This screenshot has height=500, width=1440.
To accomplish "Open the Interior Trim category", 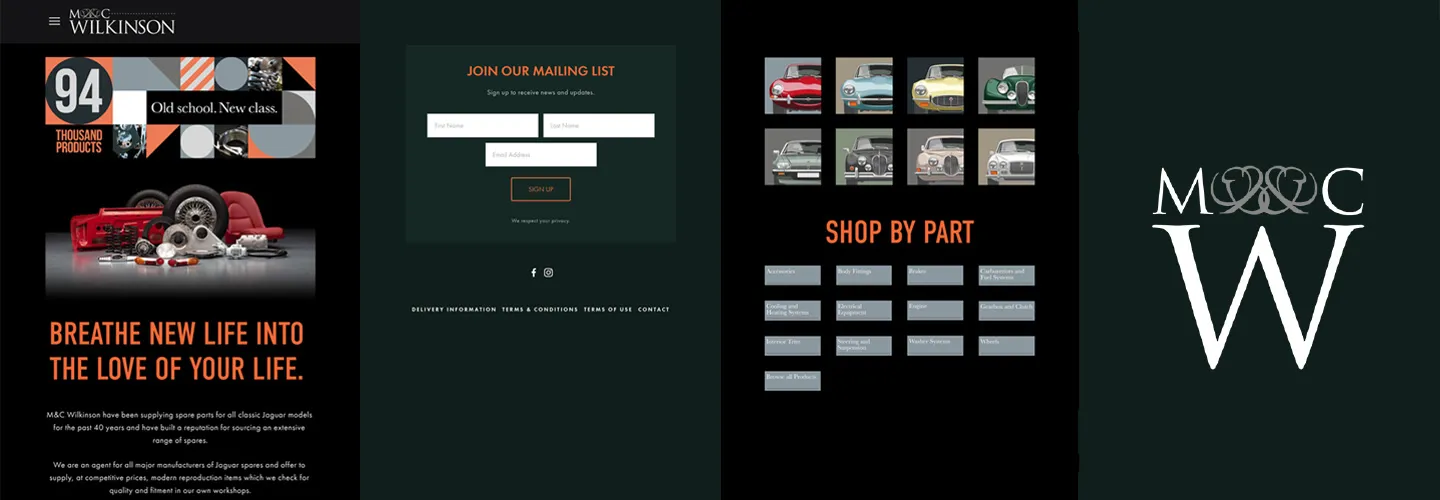I will click(793, 345).
